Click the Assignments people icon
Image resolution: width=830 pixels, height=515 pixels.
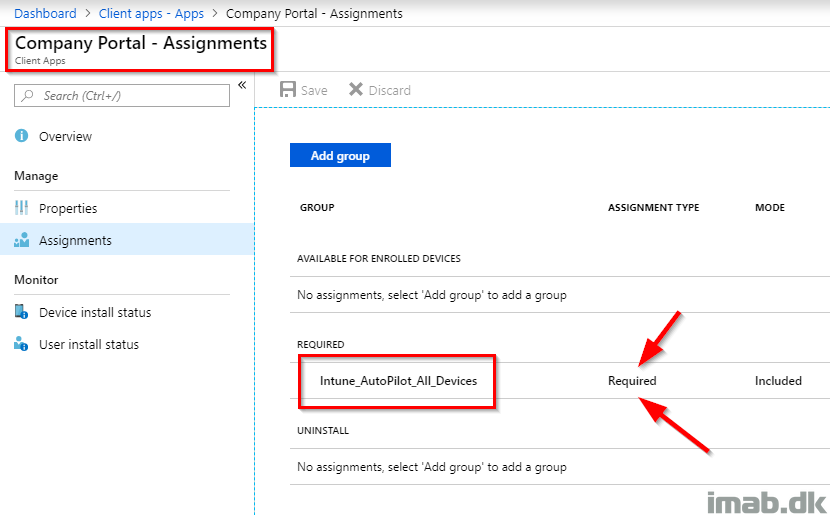pyautogui.click(x=21, y=240)
